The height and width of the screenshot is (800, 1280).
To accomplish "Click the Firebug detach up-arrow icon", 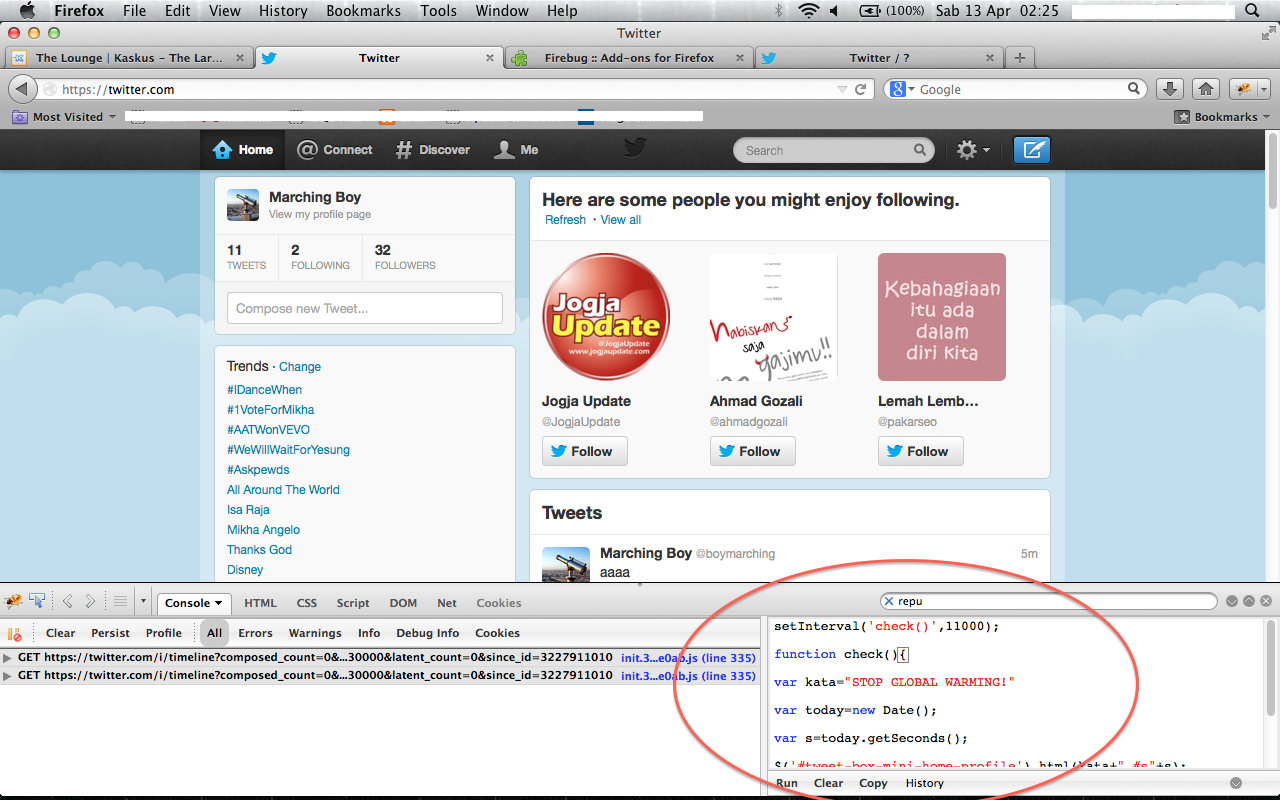I will [1249, 602].
